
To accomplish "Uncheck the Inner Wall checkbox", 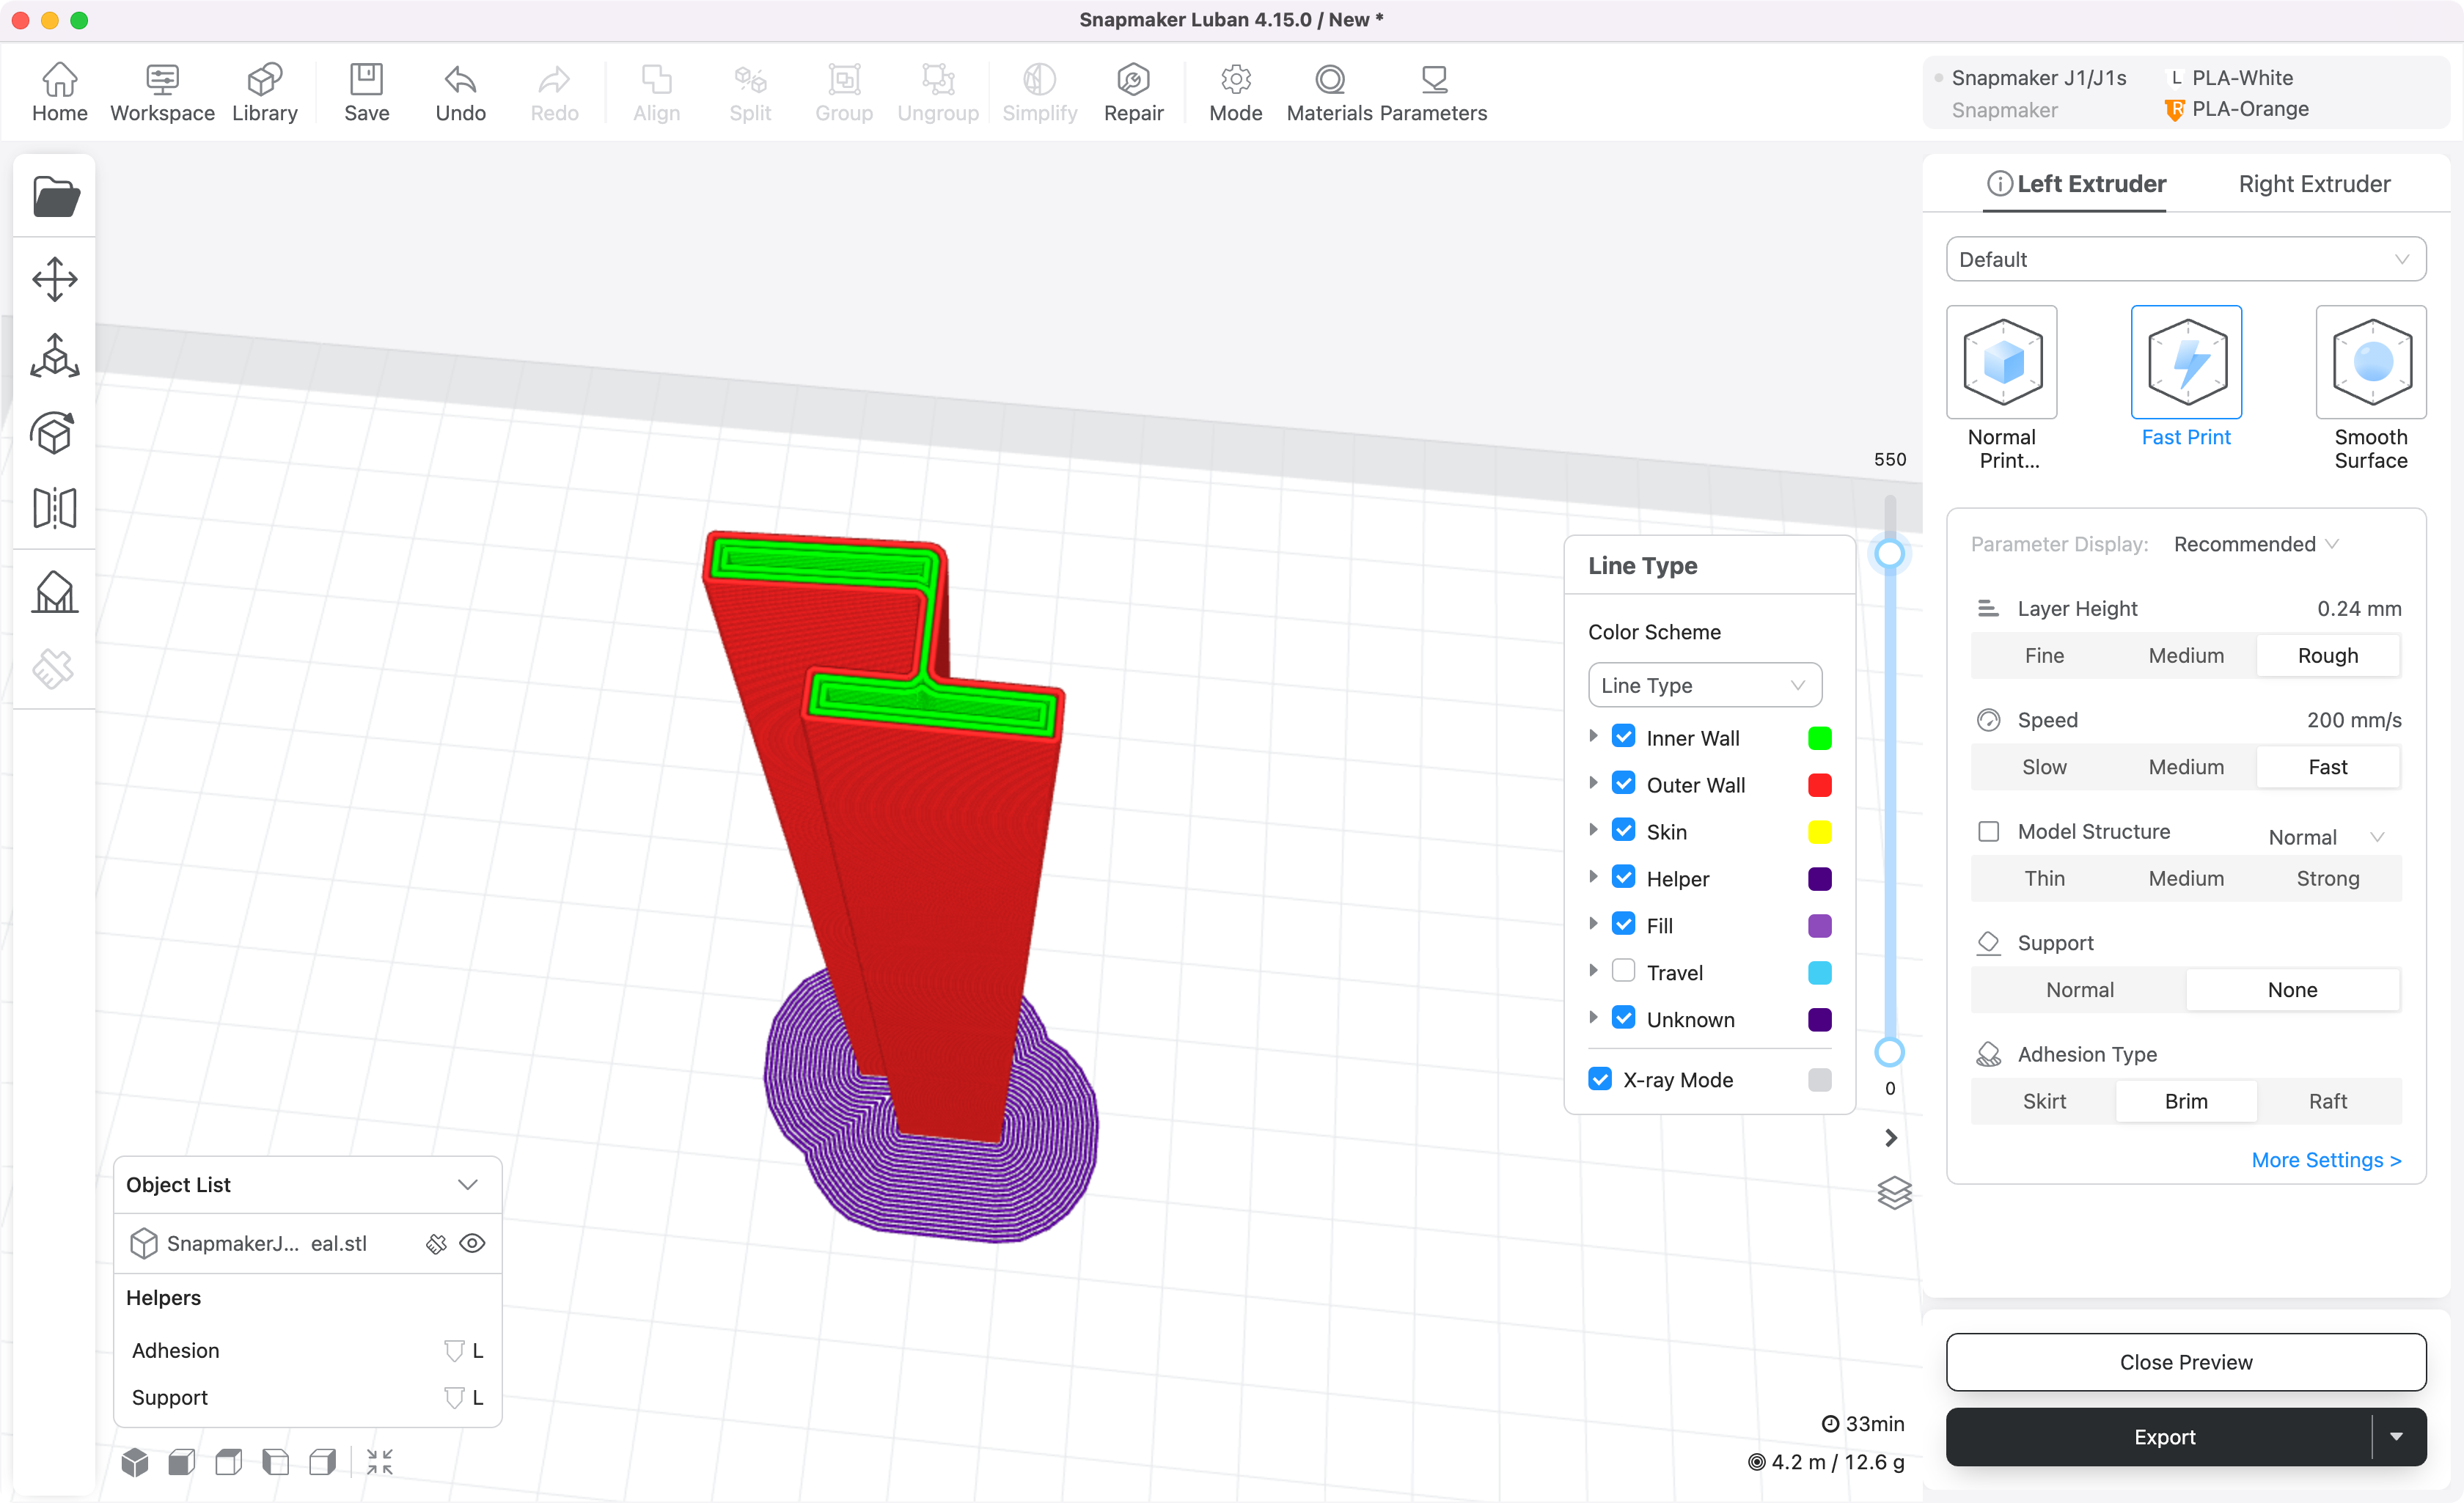I will pyautogui.click(x=1624, y=737).
